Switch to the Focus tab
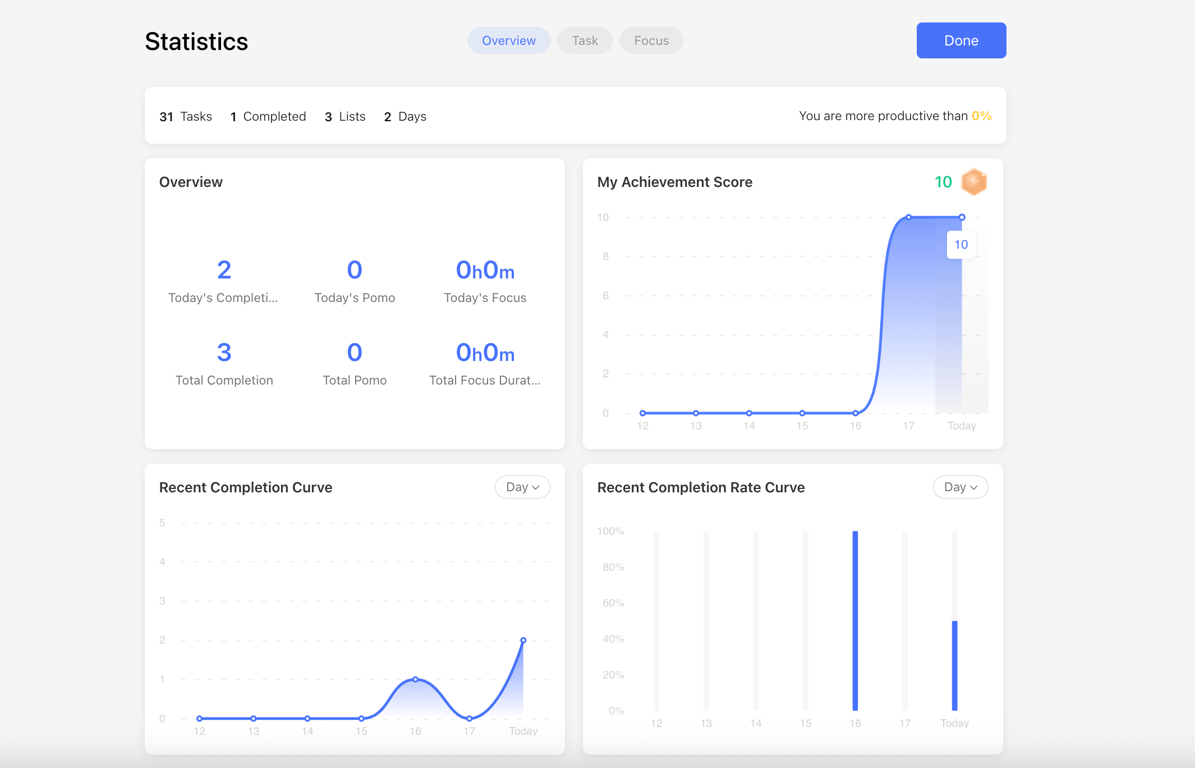The image size is (1195, 768). click(x=651, y=40)
